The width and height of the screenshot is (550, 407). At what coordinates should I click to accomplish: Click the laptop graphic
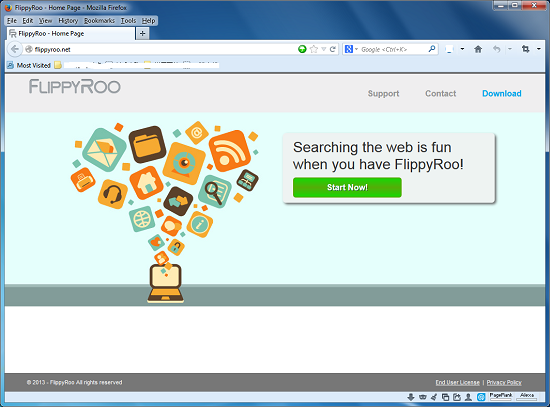tap(166, 283)
